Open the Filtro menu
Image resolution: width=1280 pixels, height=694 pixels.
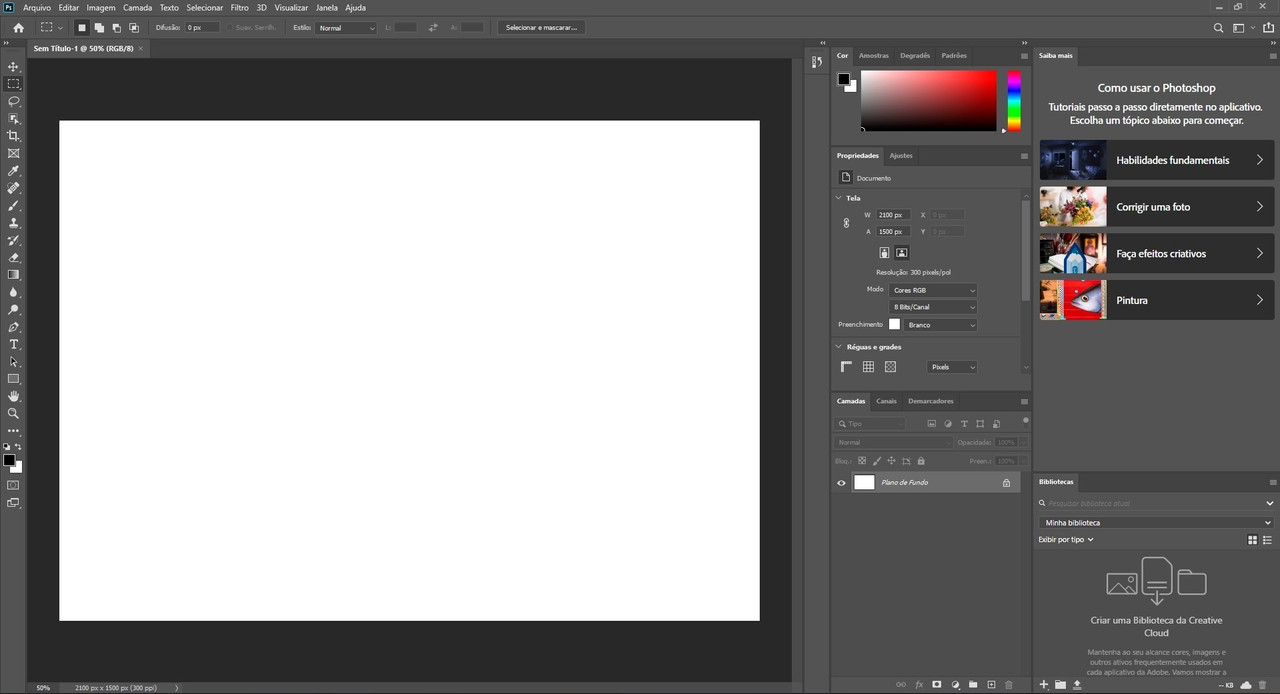point(240,7)
